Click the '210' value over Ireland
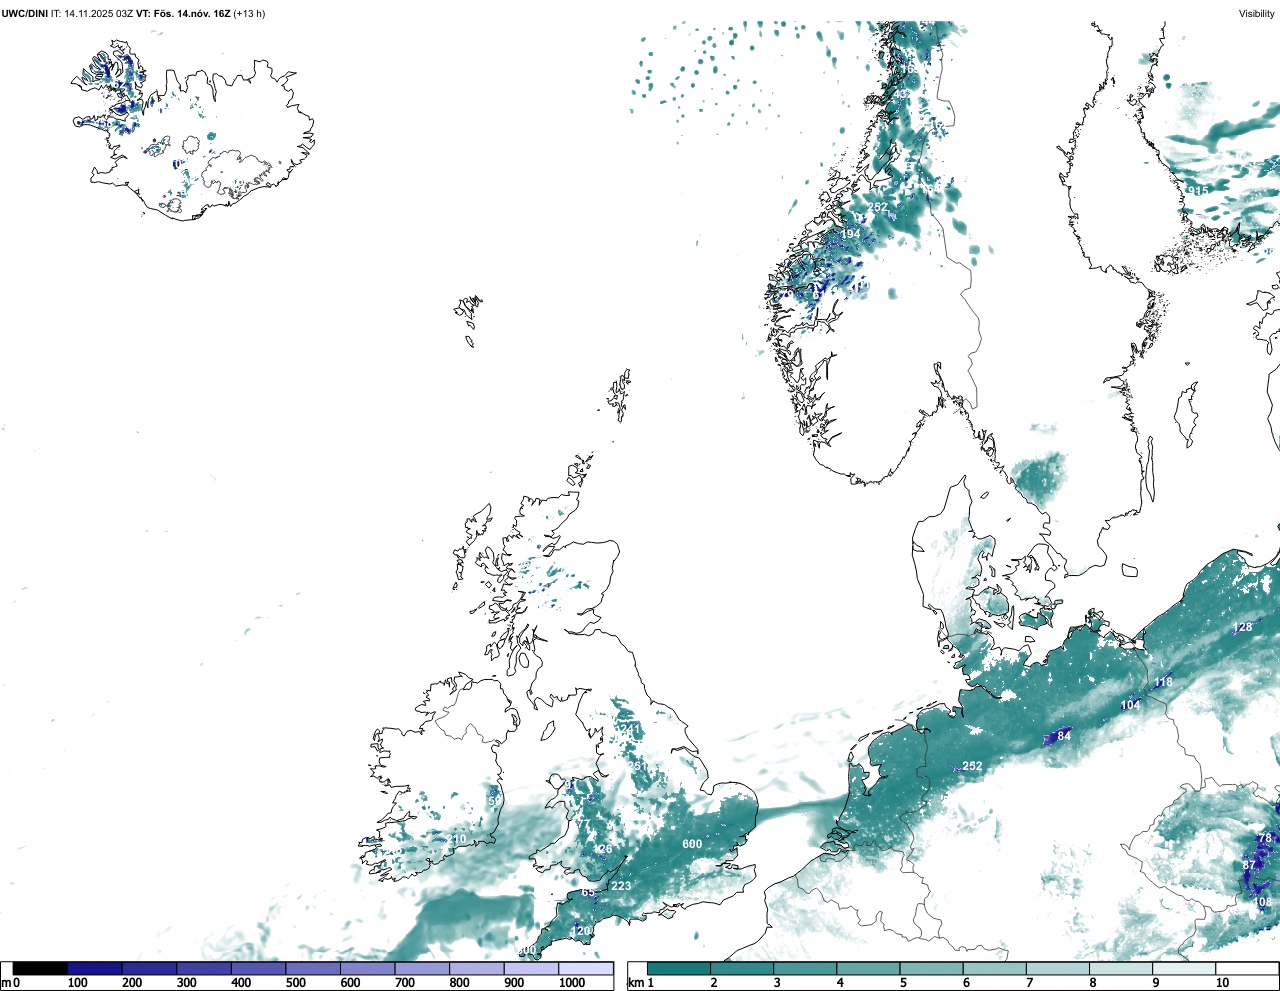The height and width of the screenshot is (991, 1280). click(456, 839)
